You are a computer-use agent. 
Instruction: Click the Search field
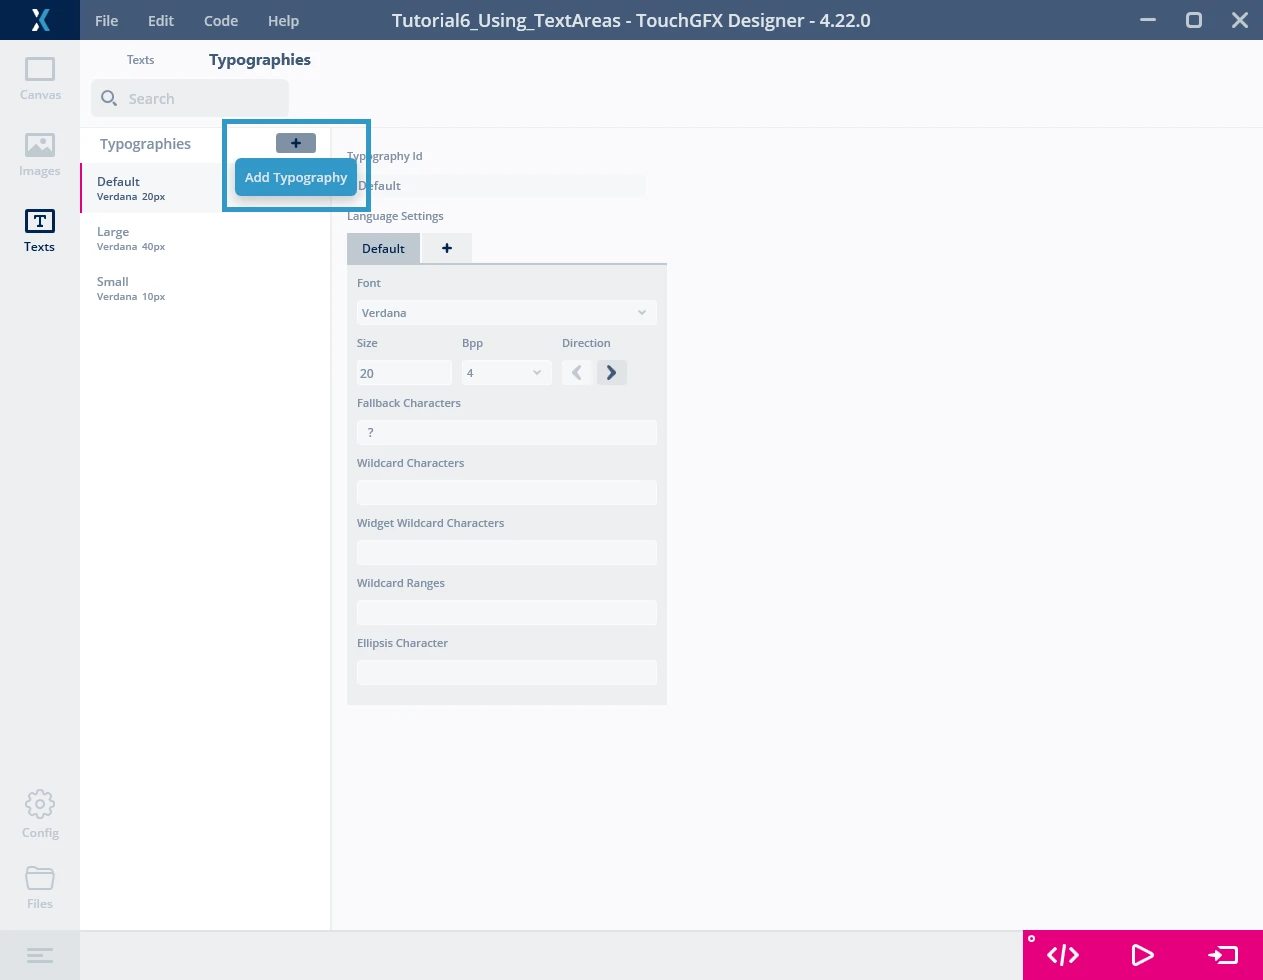click(x=190, y=99)
